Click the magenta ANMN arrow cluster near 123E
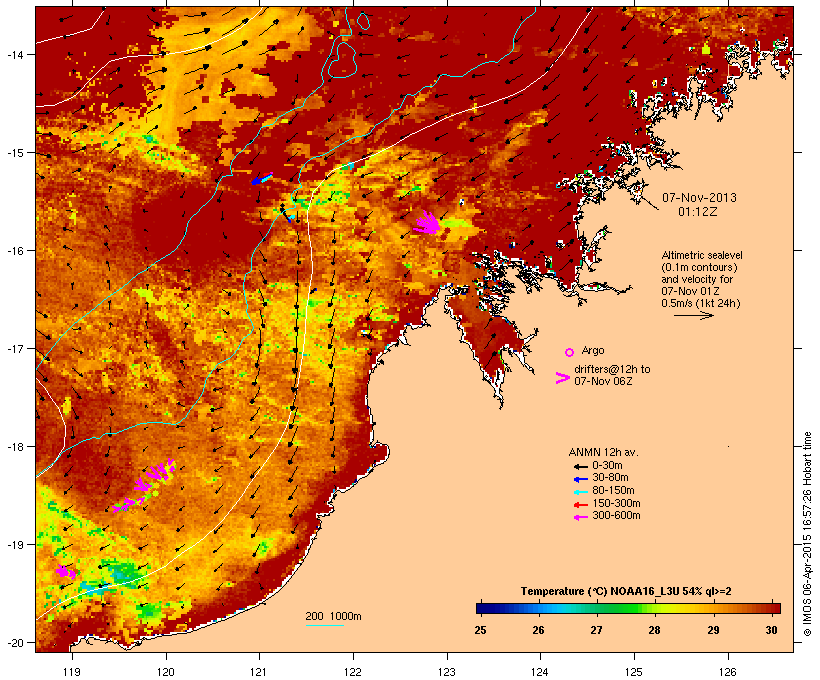The image size is (820, 680). click(428, 223)
